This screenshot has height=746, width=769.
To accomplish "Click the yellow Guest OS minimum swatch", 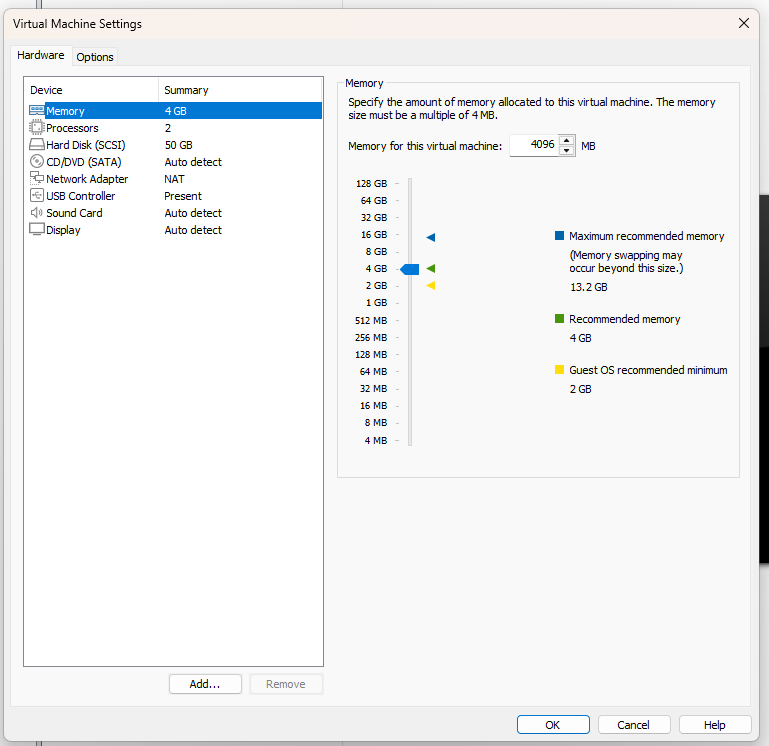I will click(559, 369).
